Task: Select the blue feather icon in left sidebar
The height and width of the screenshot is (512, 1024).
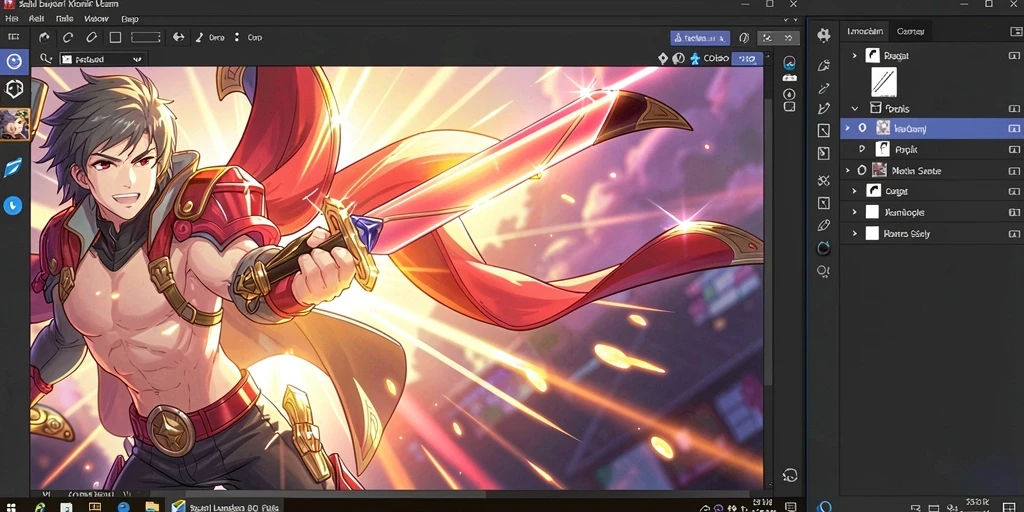Action: pyautogui.click(x=13, y=168)
